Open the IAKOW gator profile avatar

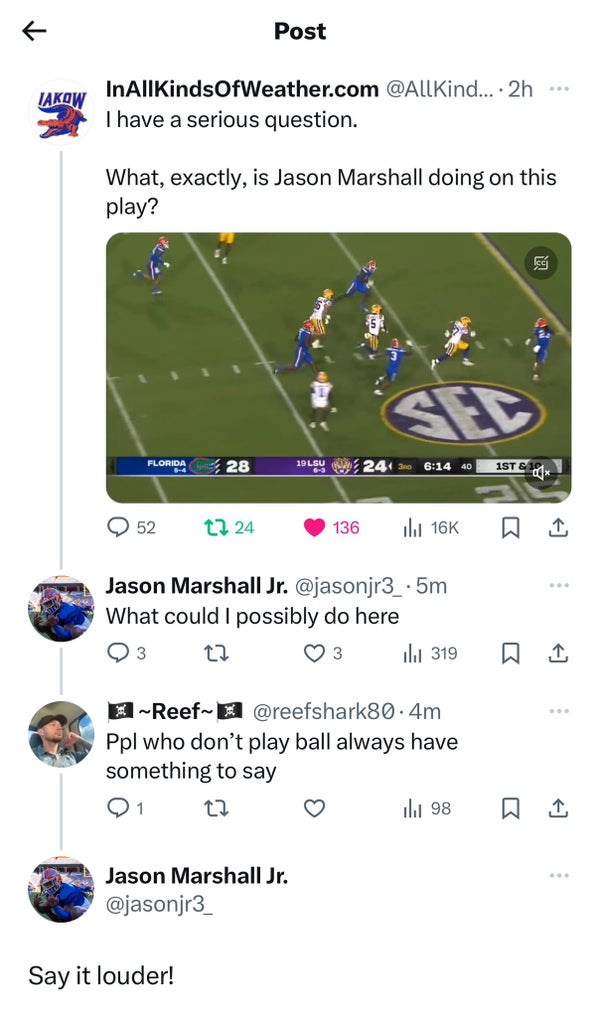[x=62, y=111]
